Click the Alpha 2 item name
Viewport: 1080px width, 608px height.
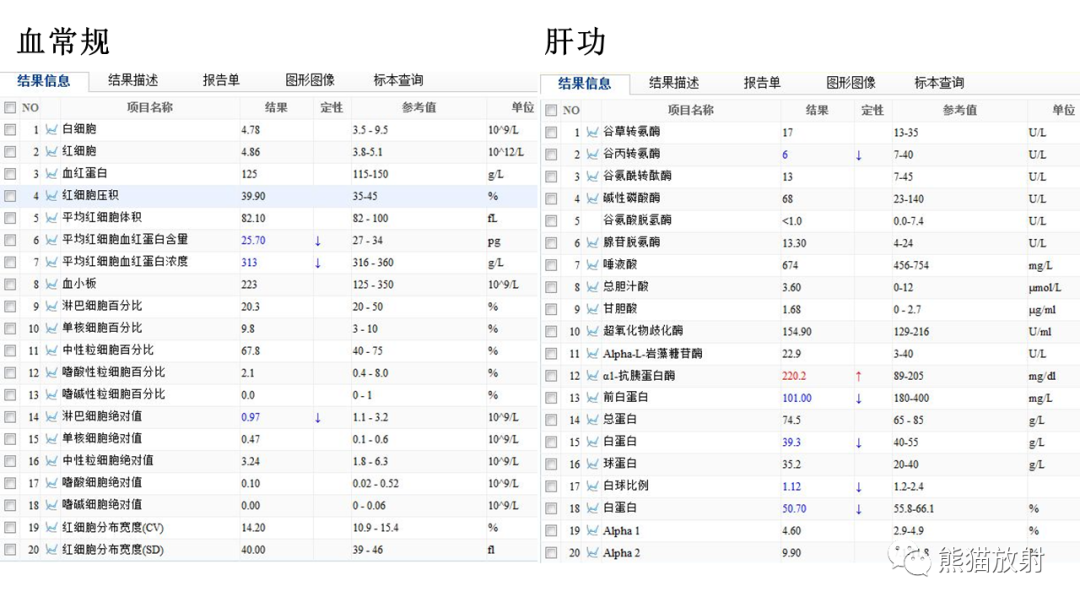pyautogui.click(x=621, y=553)
